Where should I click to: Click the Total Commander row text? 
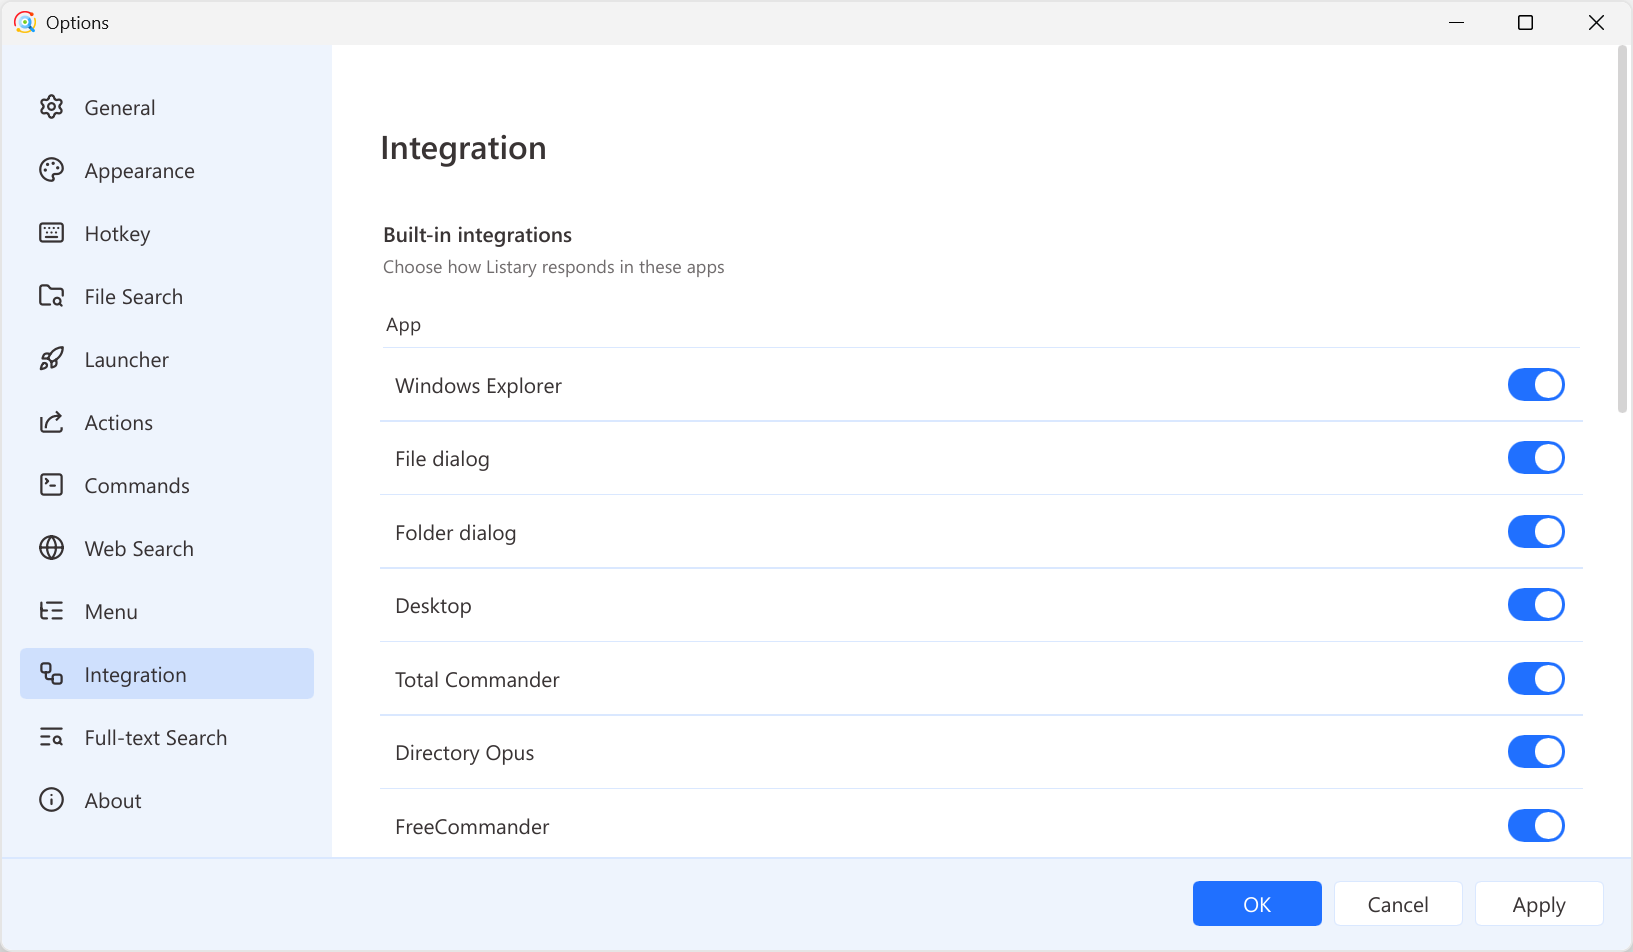477,680
